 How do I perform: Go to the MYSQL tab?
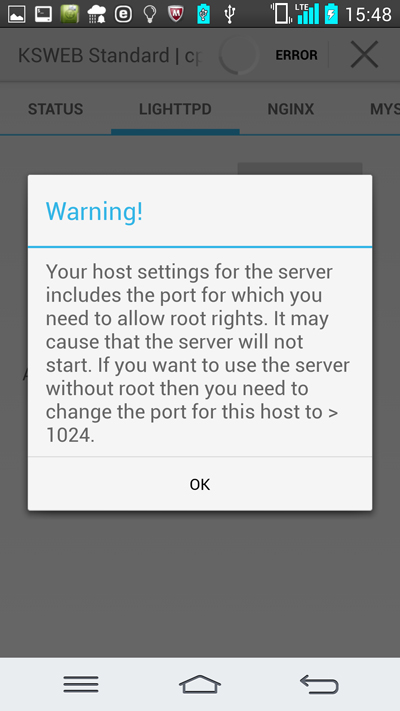(x=384, y=109)
